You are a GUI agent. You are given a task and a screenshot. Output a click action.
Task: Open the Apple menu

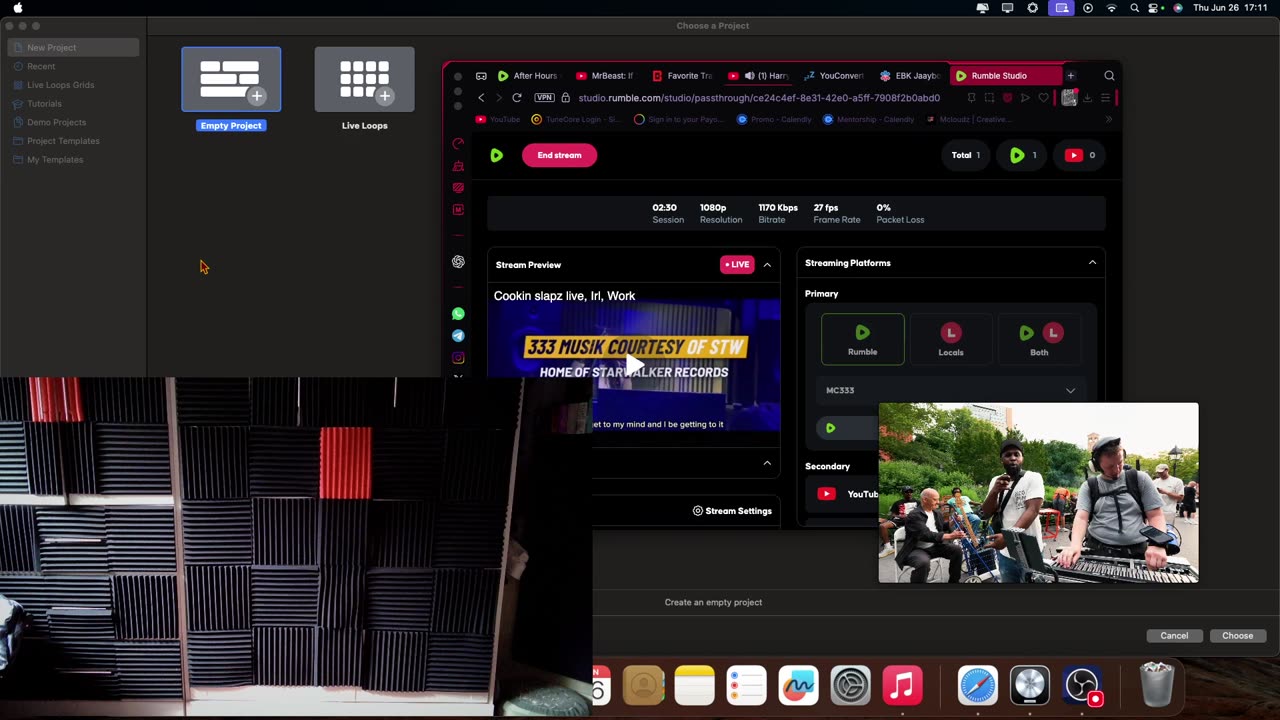pos(18,8)
